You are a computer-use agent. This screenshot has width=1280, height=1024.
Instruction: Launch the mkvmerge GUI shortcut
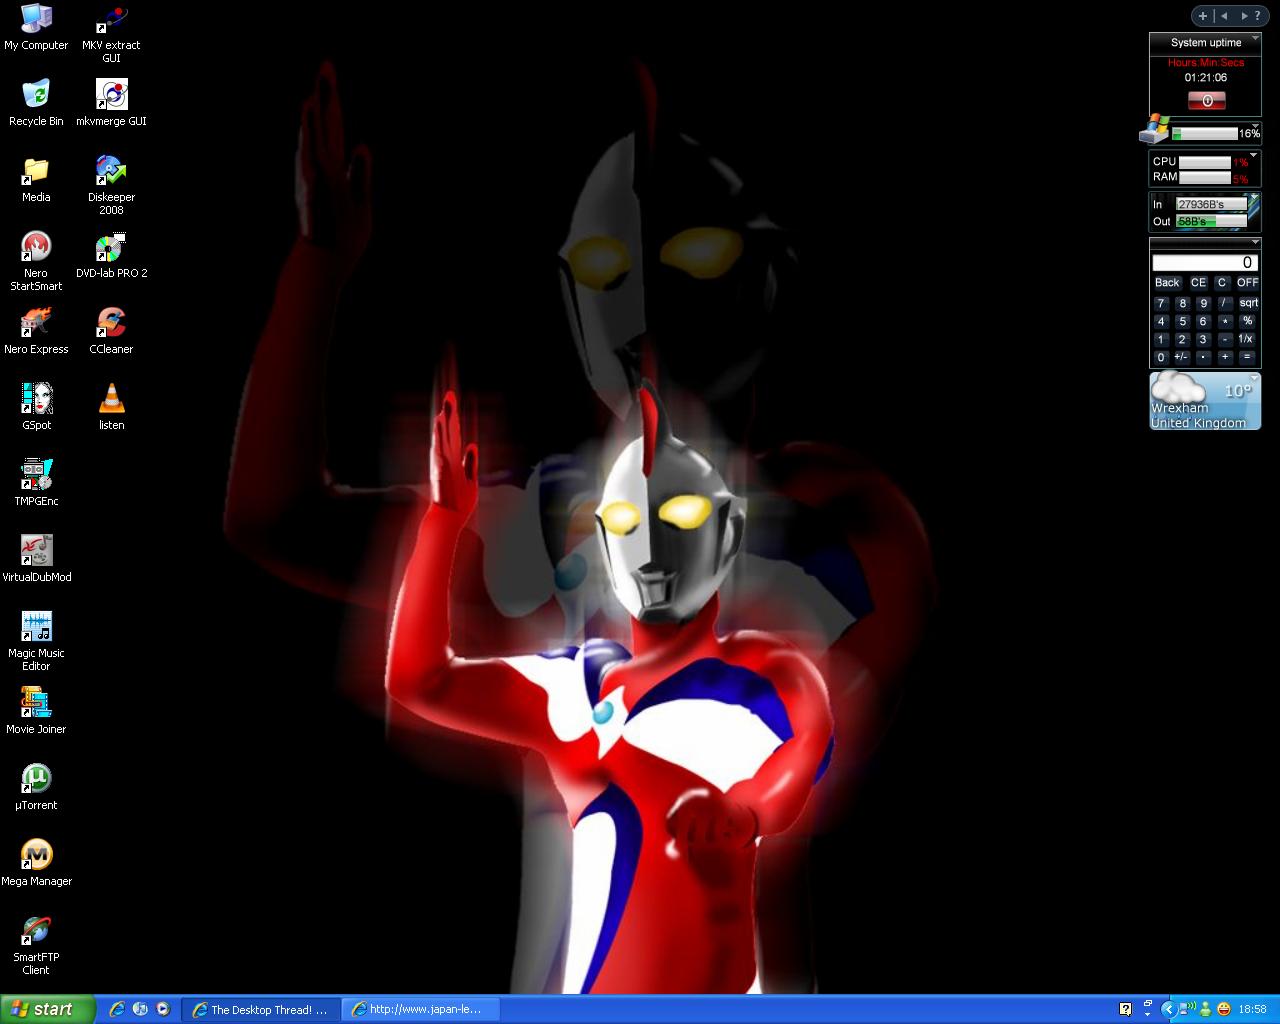tap(111, 103)
